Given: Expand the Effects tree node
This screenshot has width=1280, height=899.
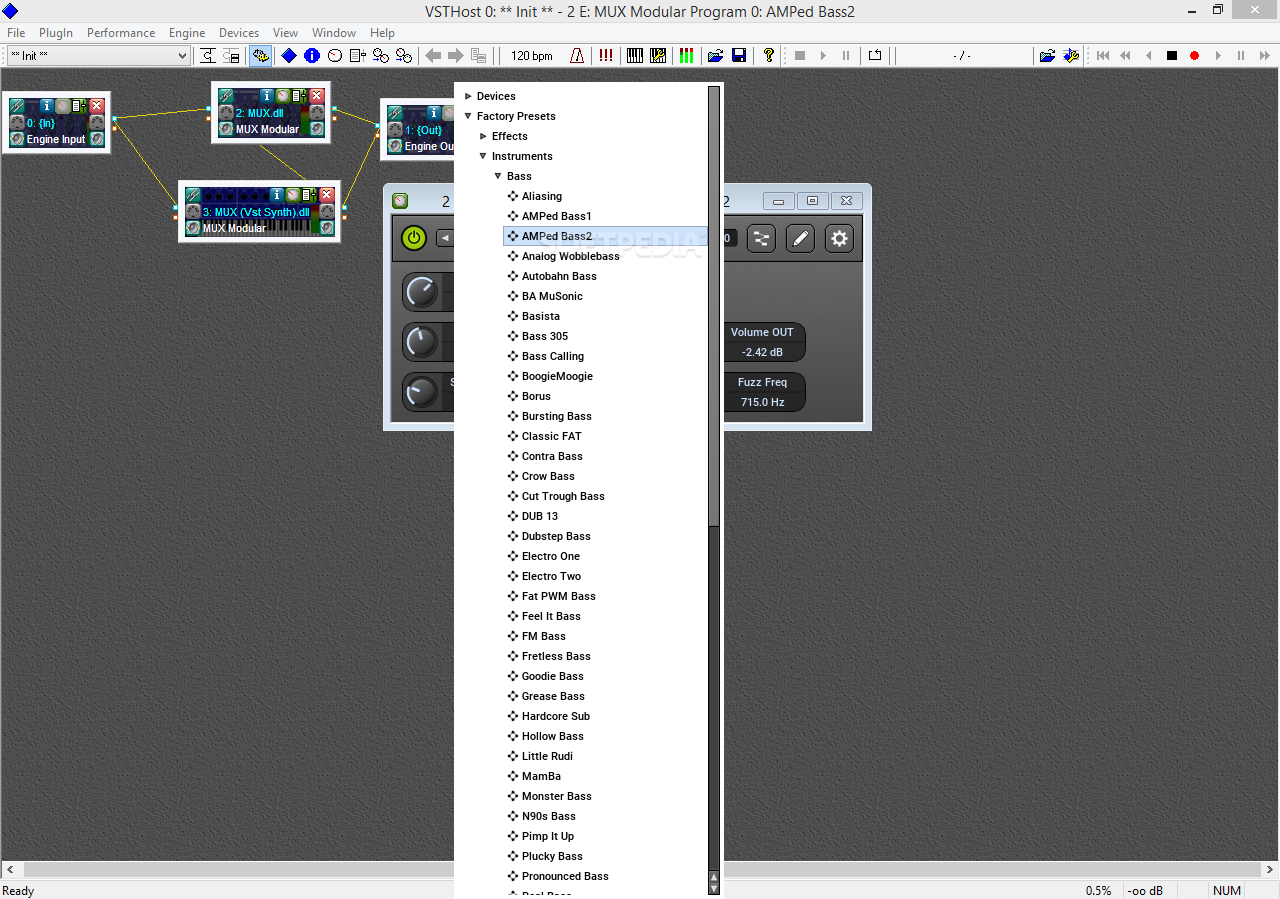Looking at the screenshot, I should 483,136.
